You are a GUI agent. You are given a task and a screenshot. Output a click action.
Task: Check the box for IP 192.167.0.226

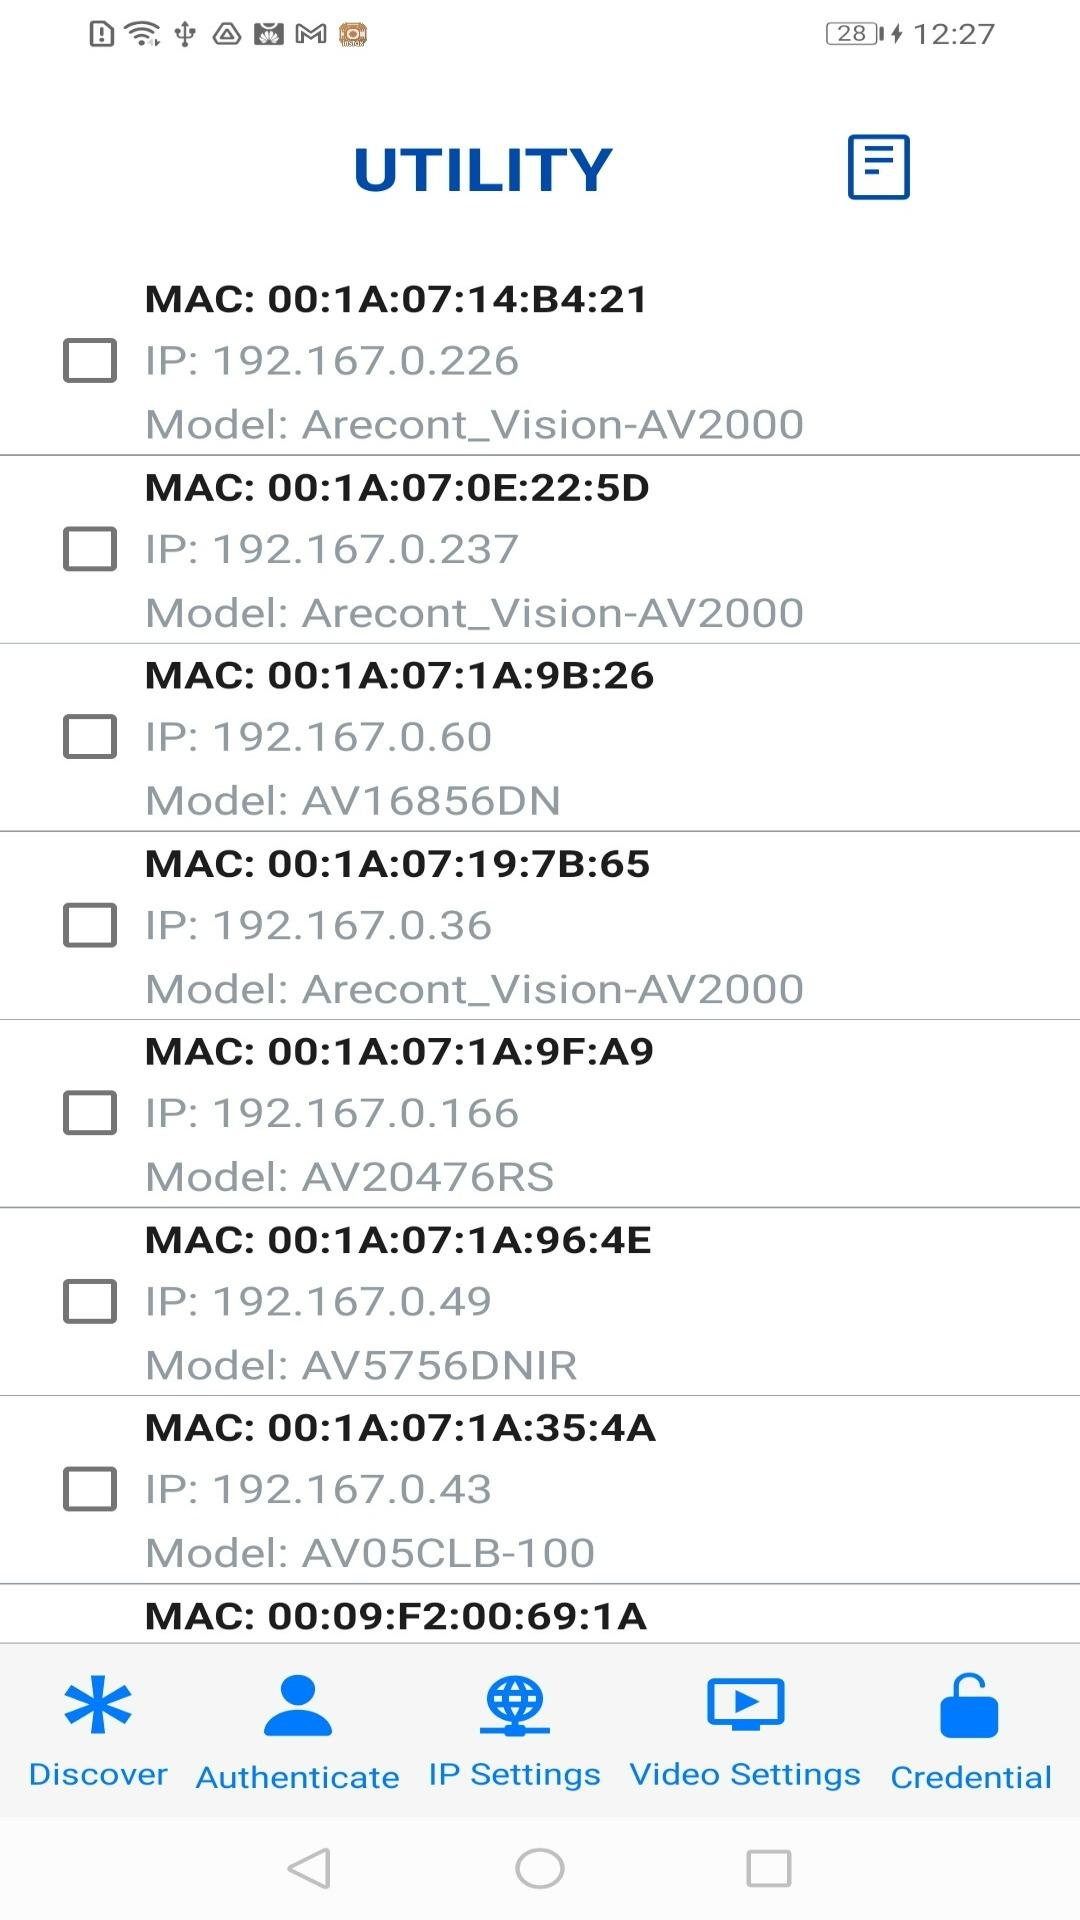[x=90, y=360]
